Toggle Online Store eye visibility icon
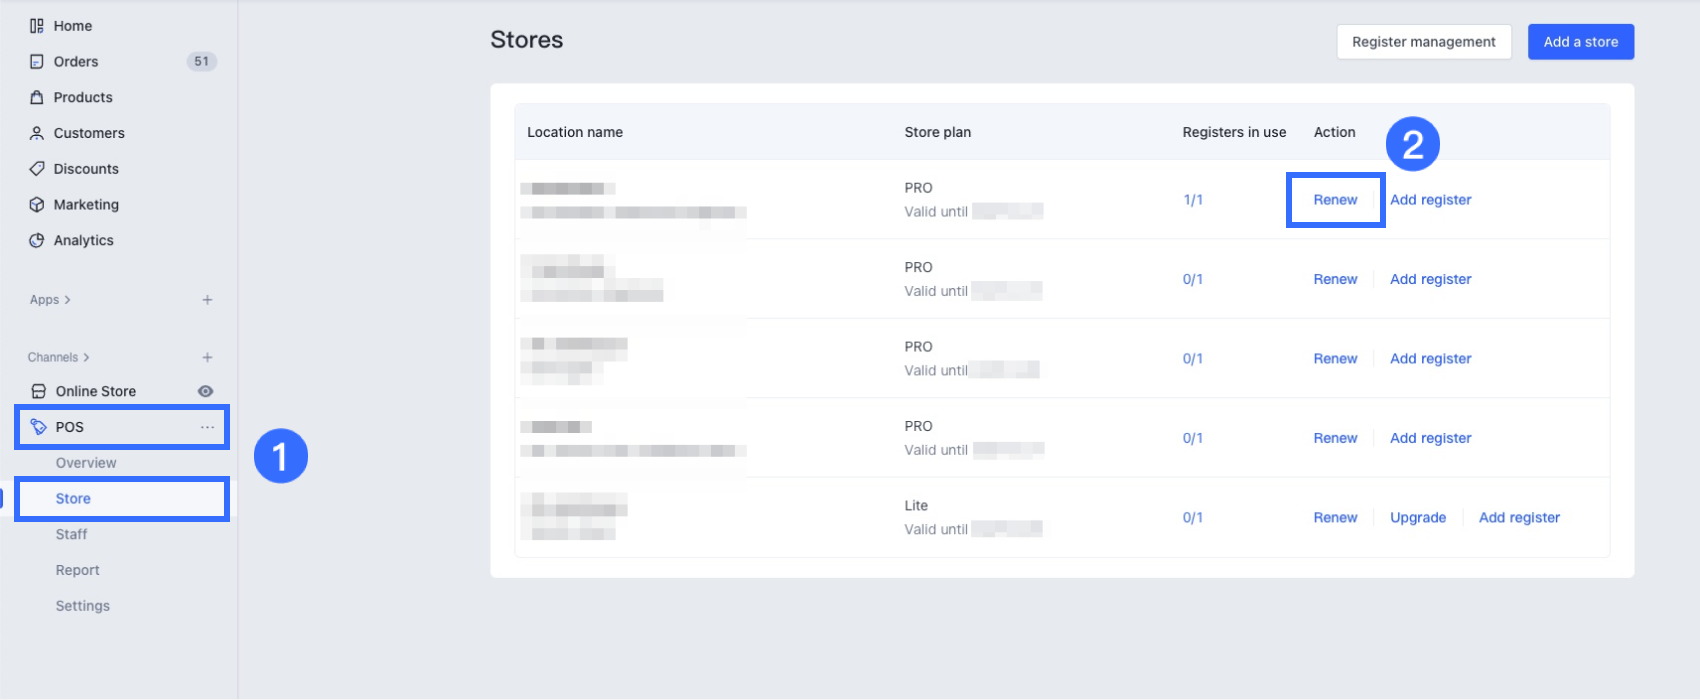 (x=206, y=392)
